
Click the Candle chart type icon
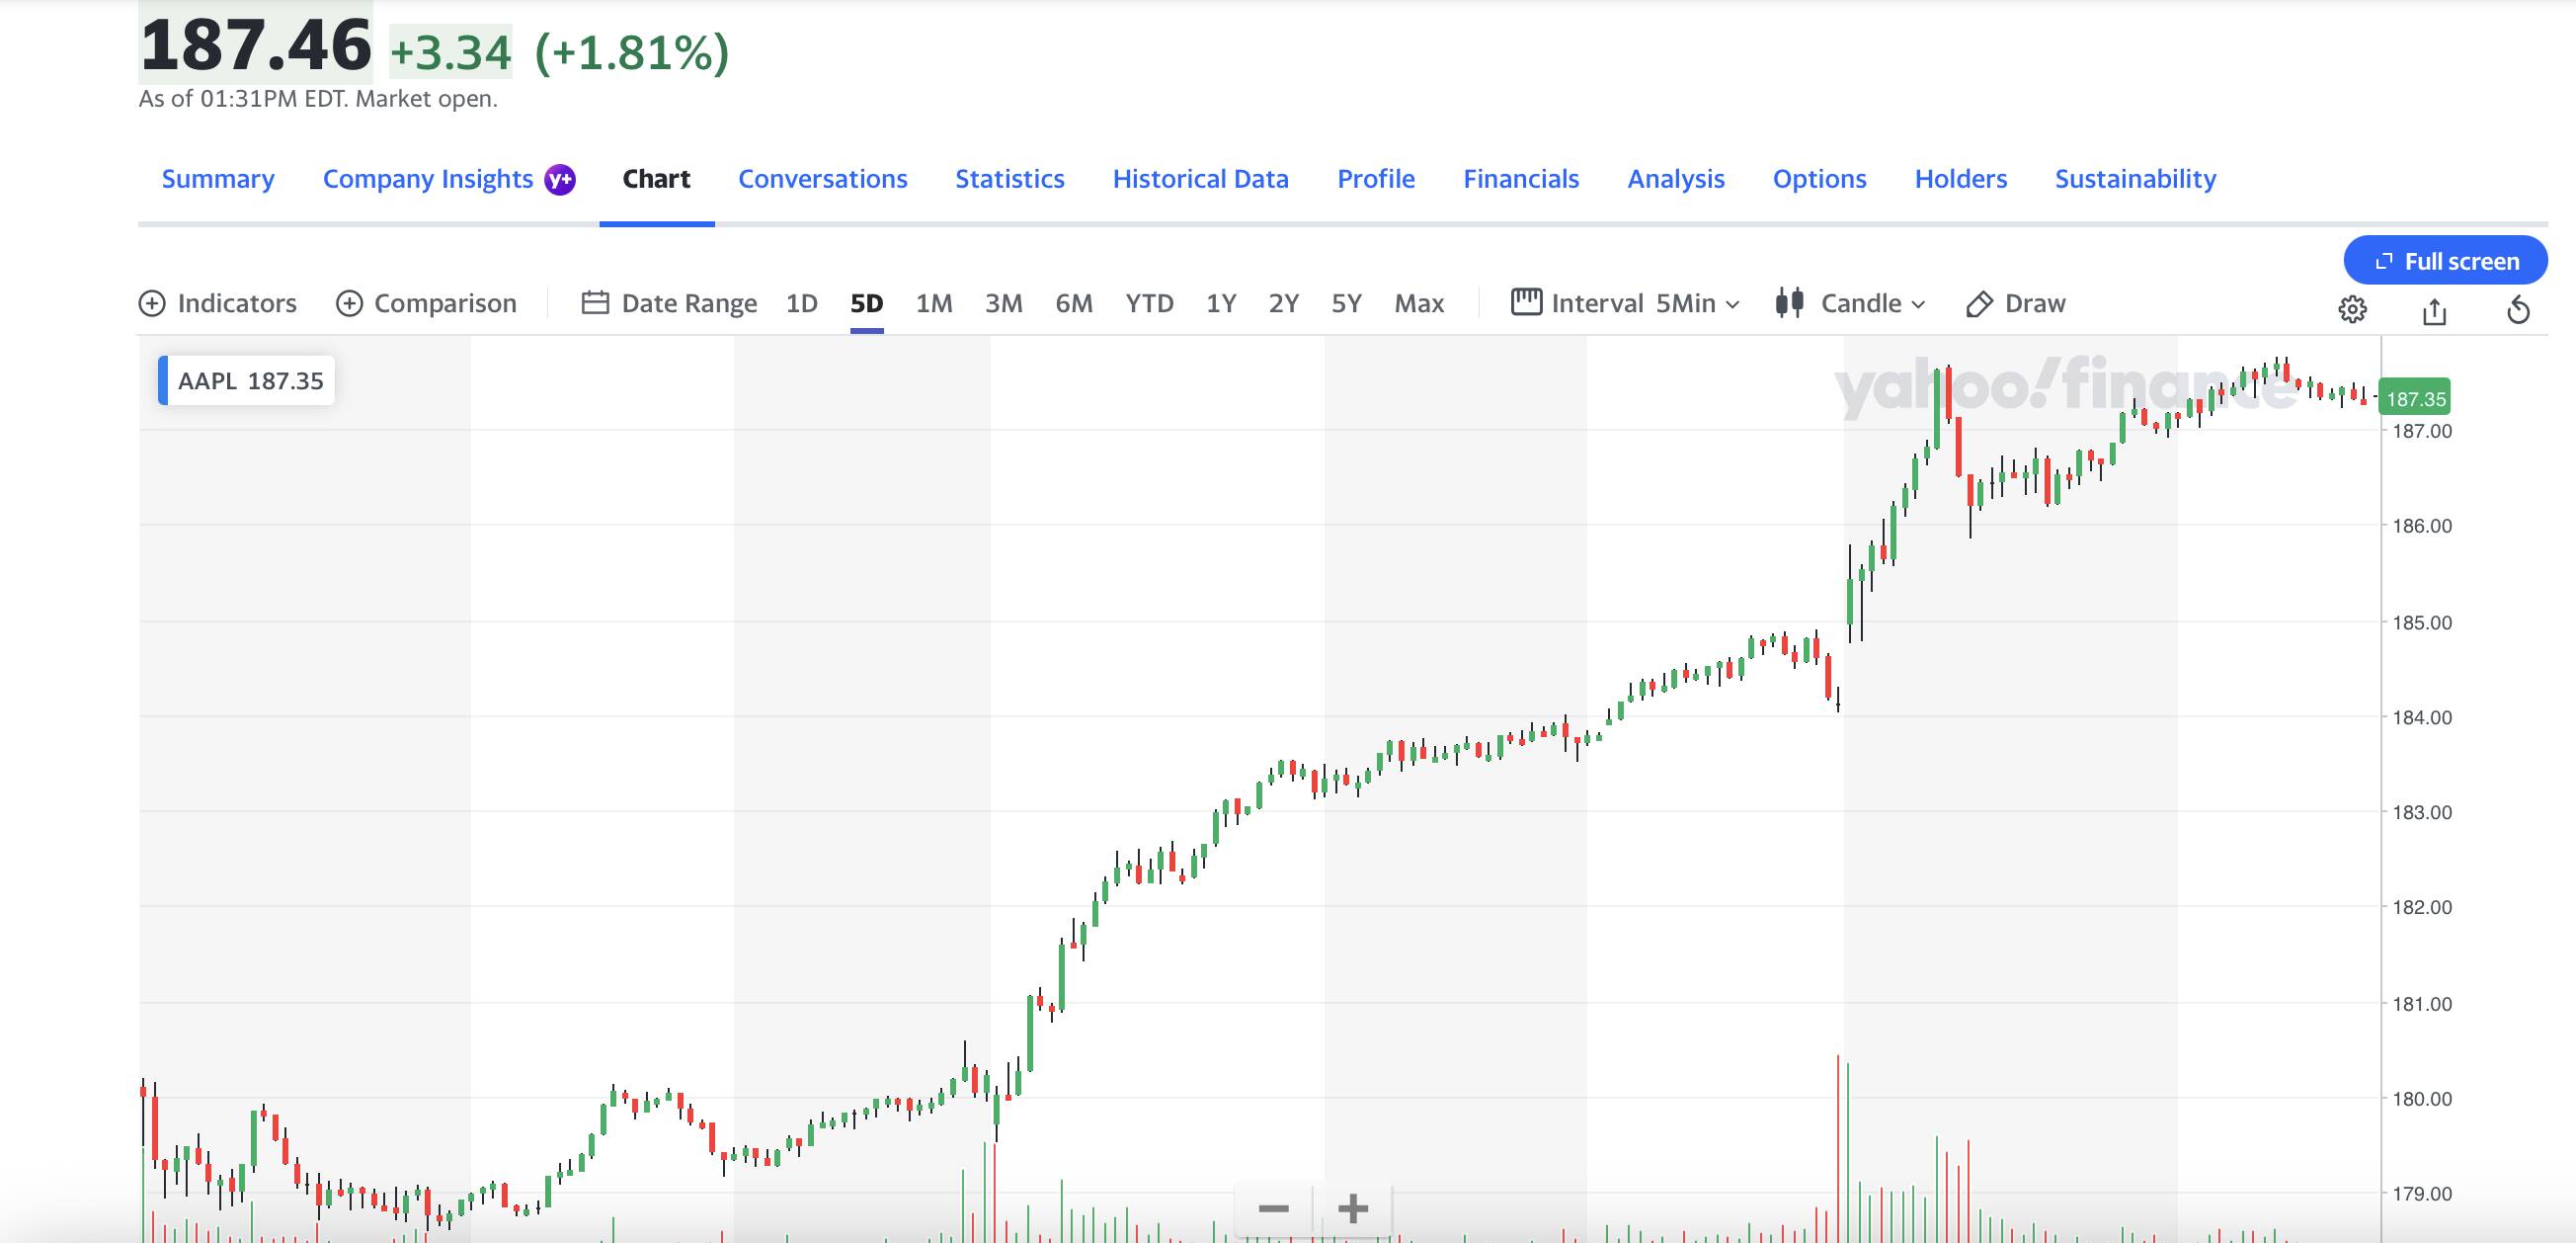pyautogui.click(x=1789, y=302)
